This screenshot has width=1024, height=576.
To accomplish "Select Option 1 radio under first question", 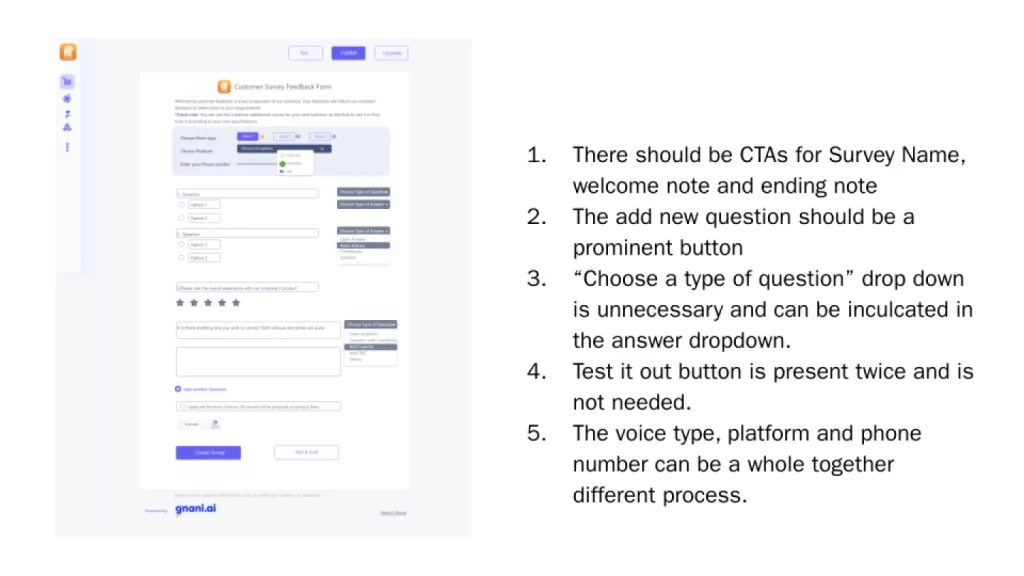I will point(182,204).
